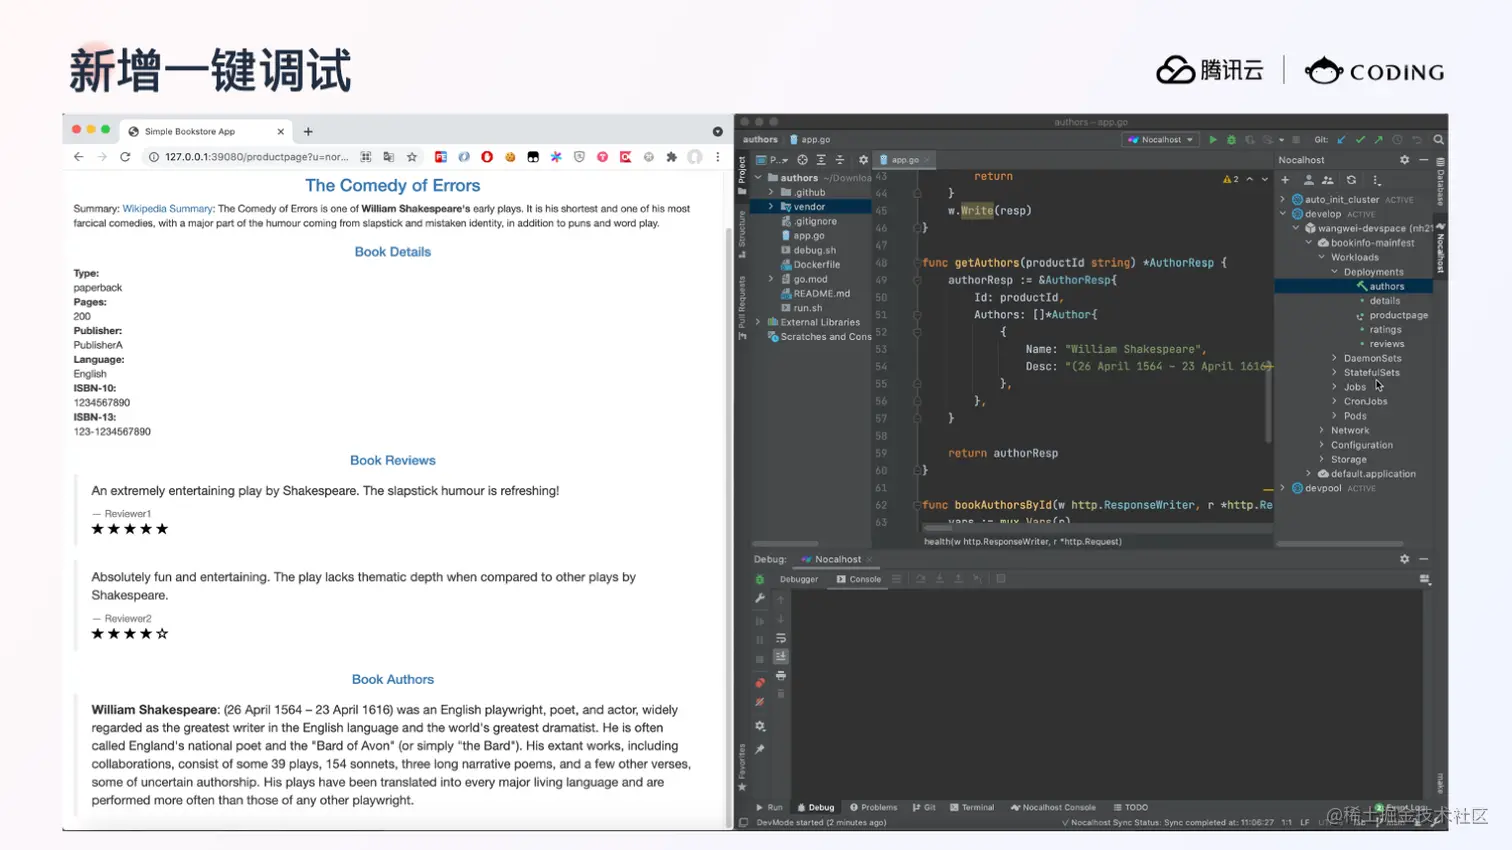The image size is (1512, 850).
Task: Open the Debug panel settings gear
Action: 1404,559
